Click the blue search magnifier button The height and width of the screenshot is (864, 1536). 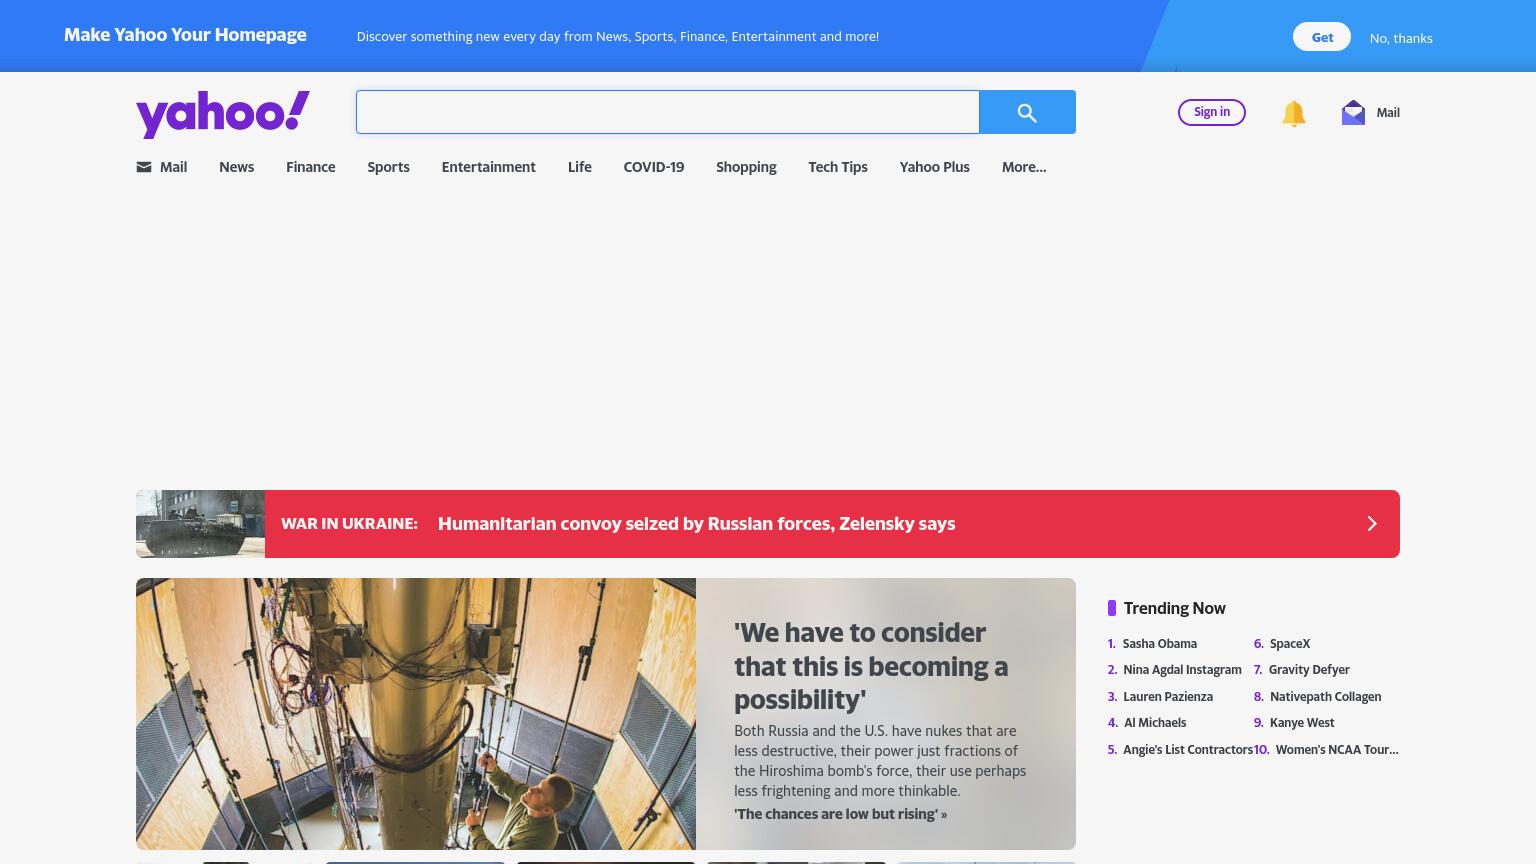(1027, 112)
